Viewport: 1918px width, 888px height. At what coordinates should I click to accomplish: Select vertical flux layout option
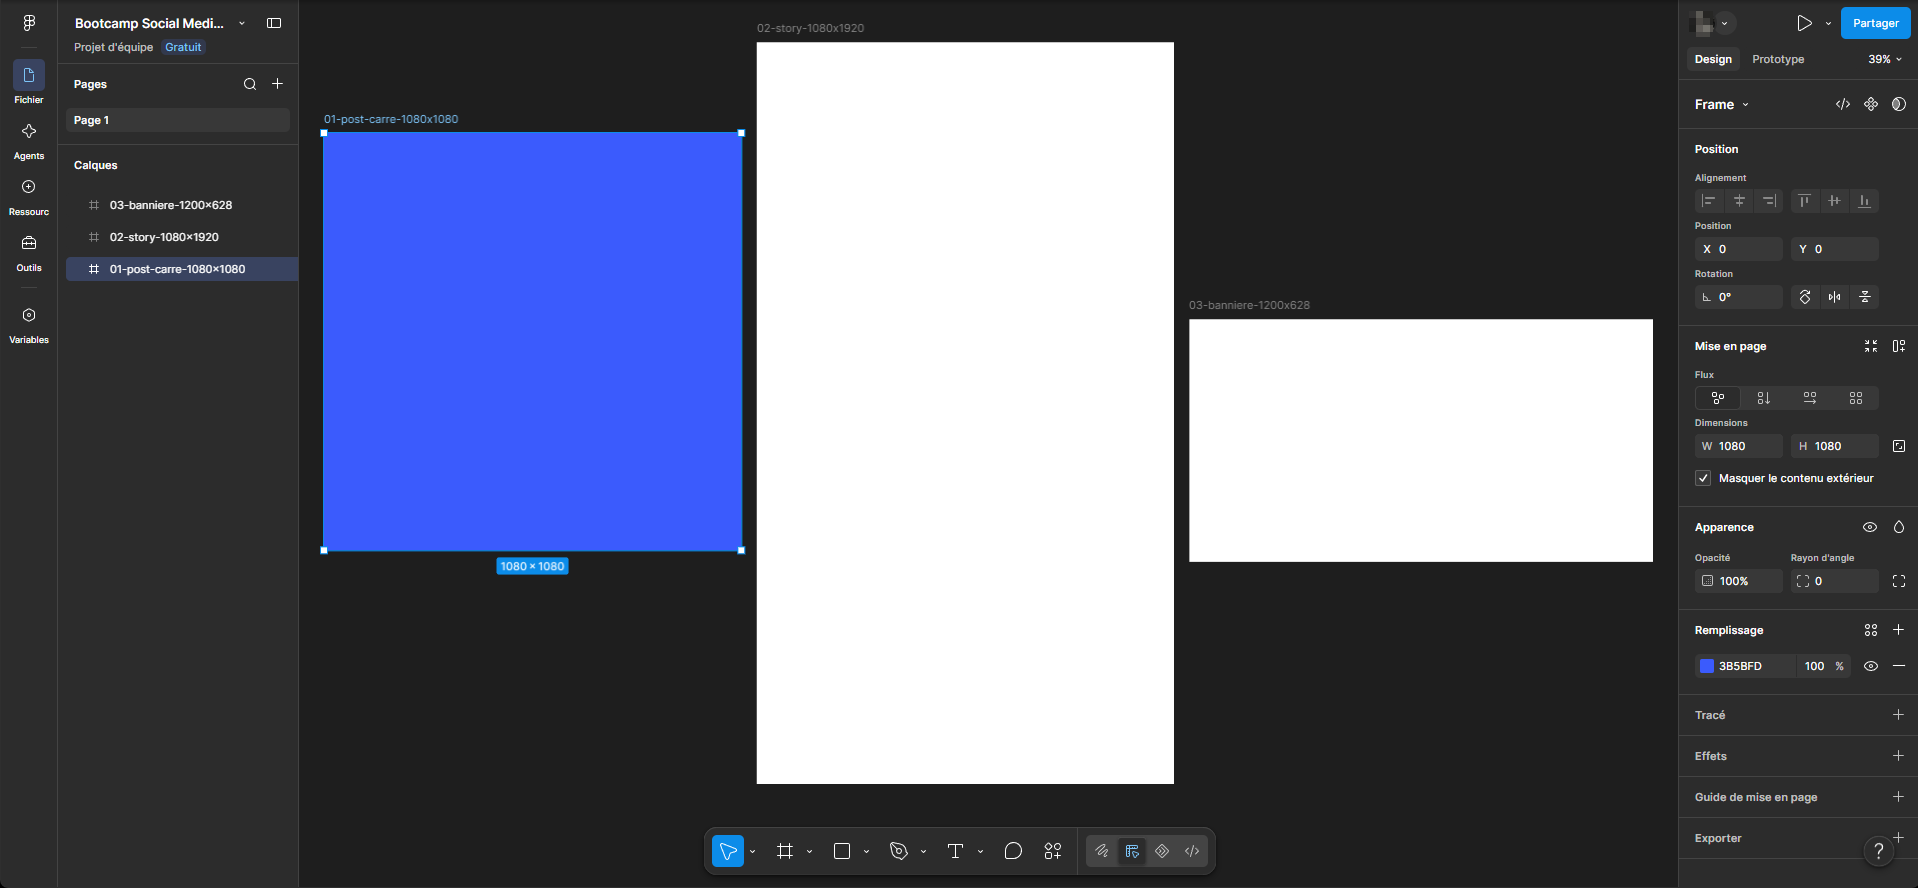tap(1764, 398)
